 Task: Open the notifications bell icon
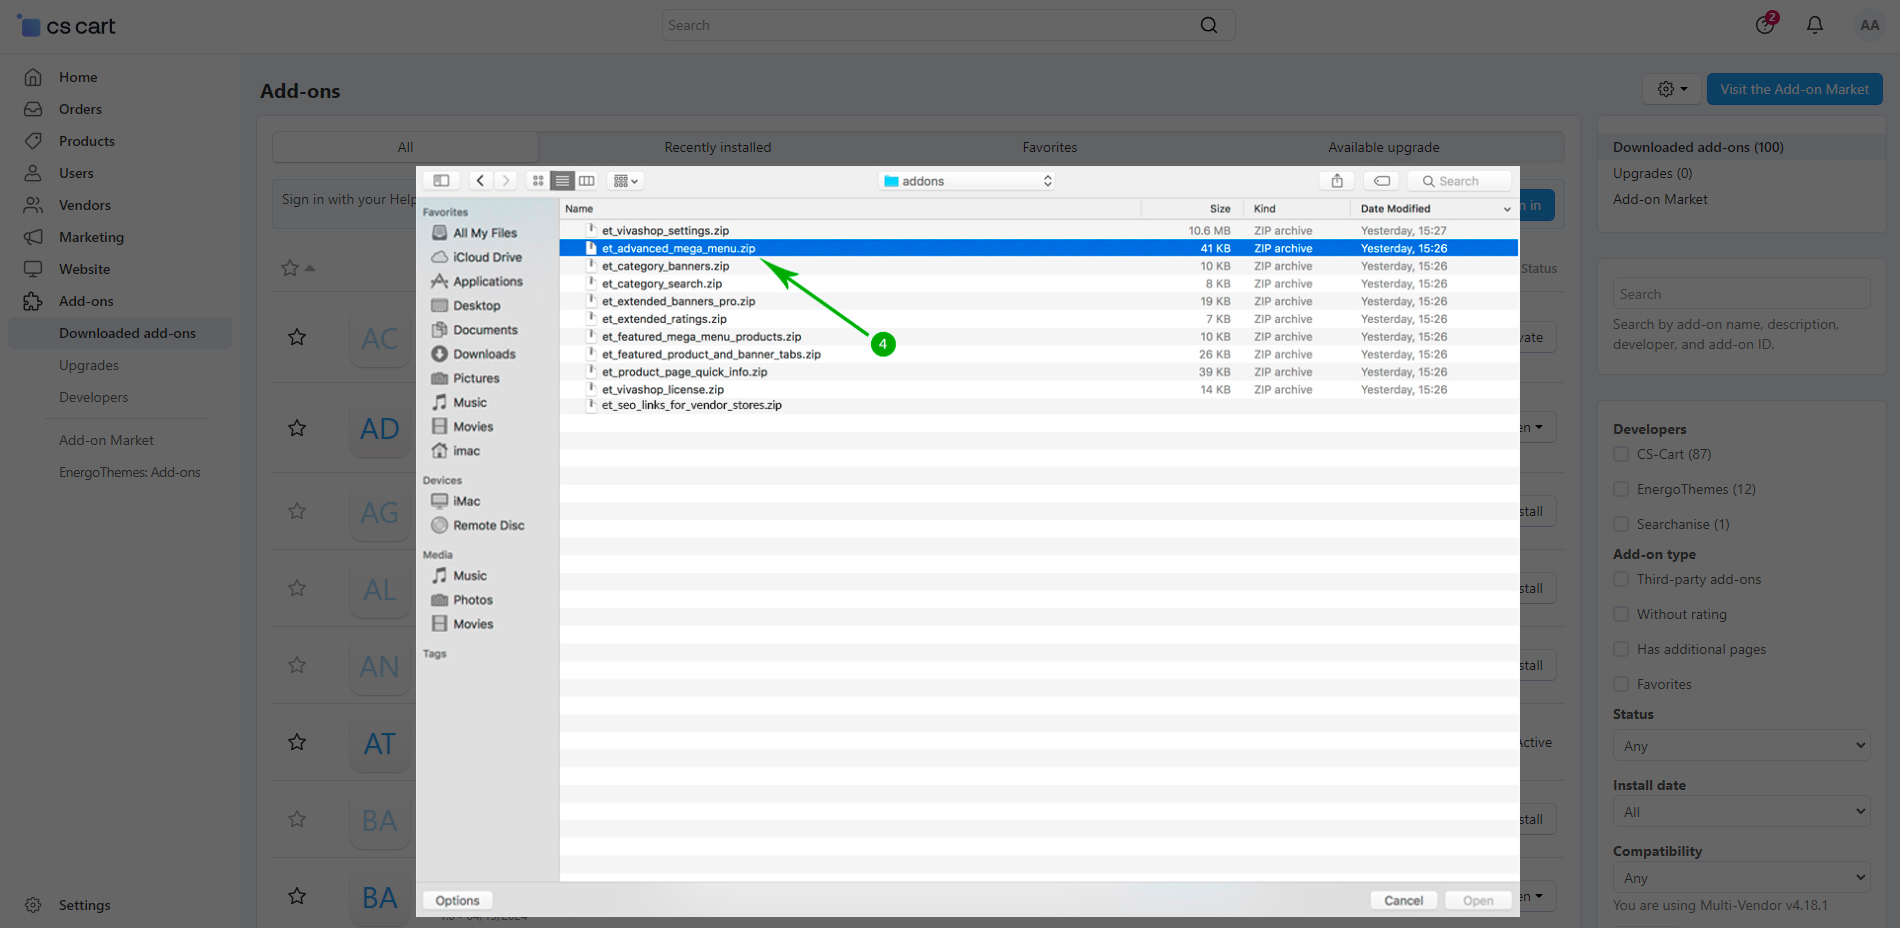point(1814,25)
